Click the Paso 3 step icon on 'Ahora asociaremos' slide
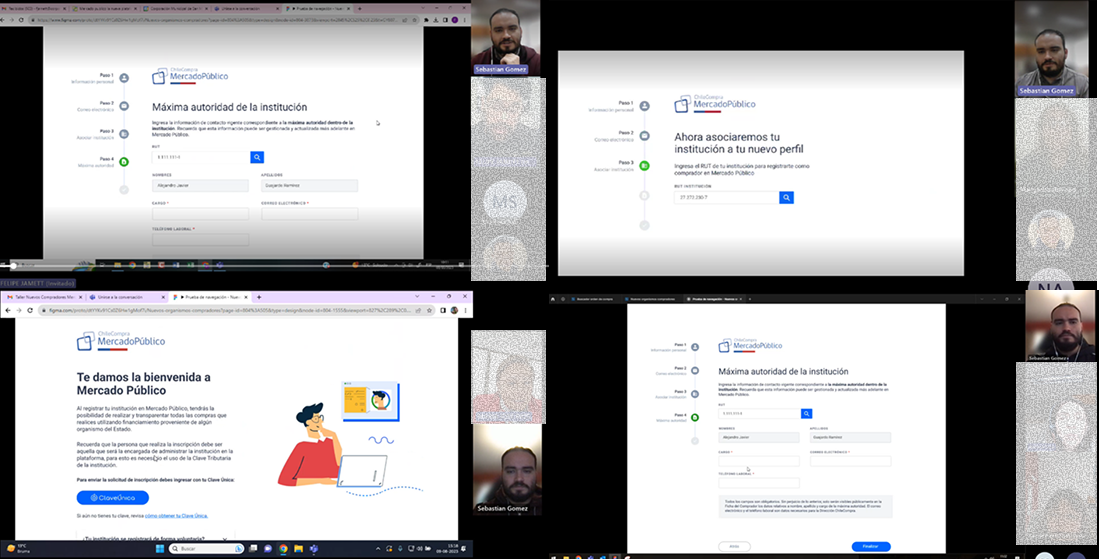The width and height of the screenshot is (1099, 559). click(x=645, y=166)
